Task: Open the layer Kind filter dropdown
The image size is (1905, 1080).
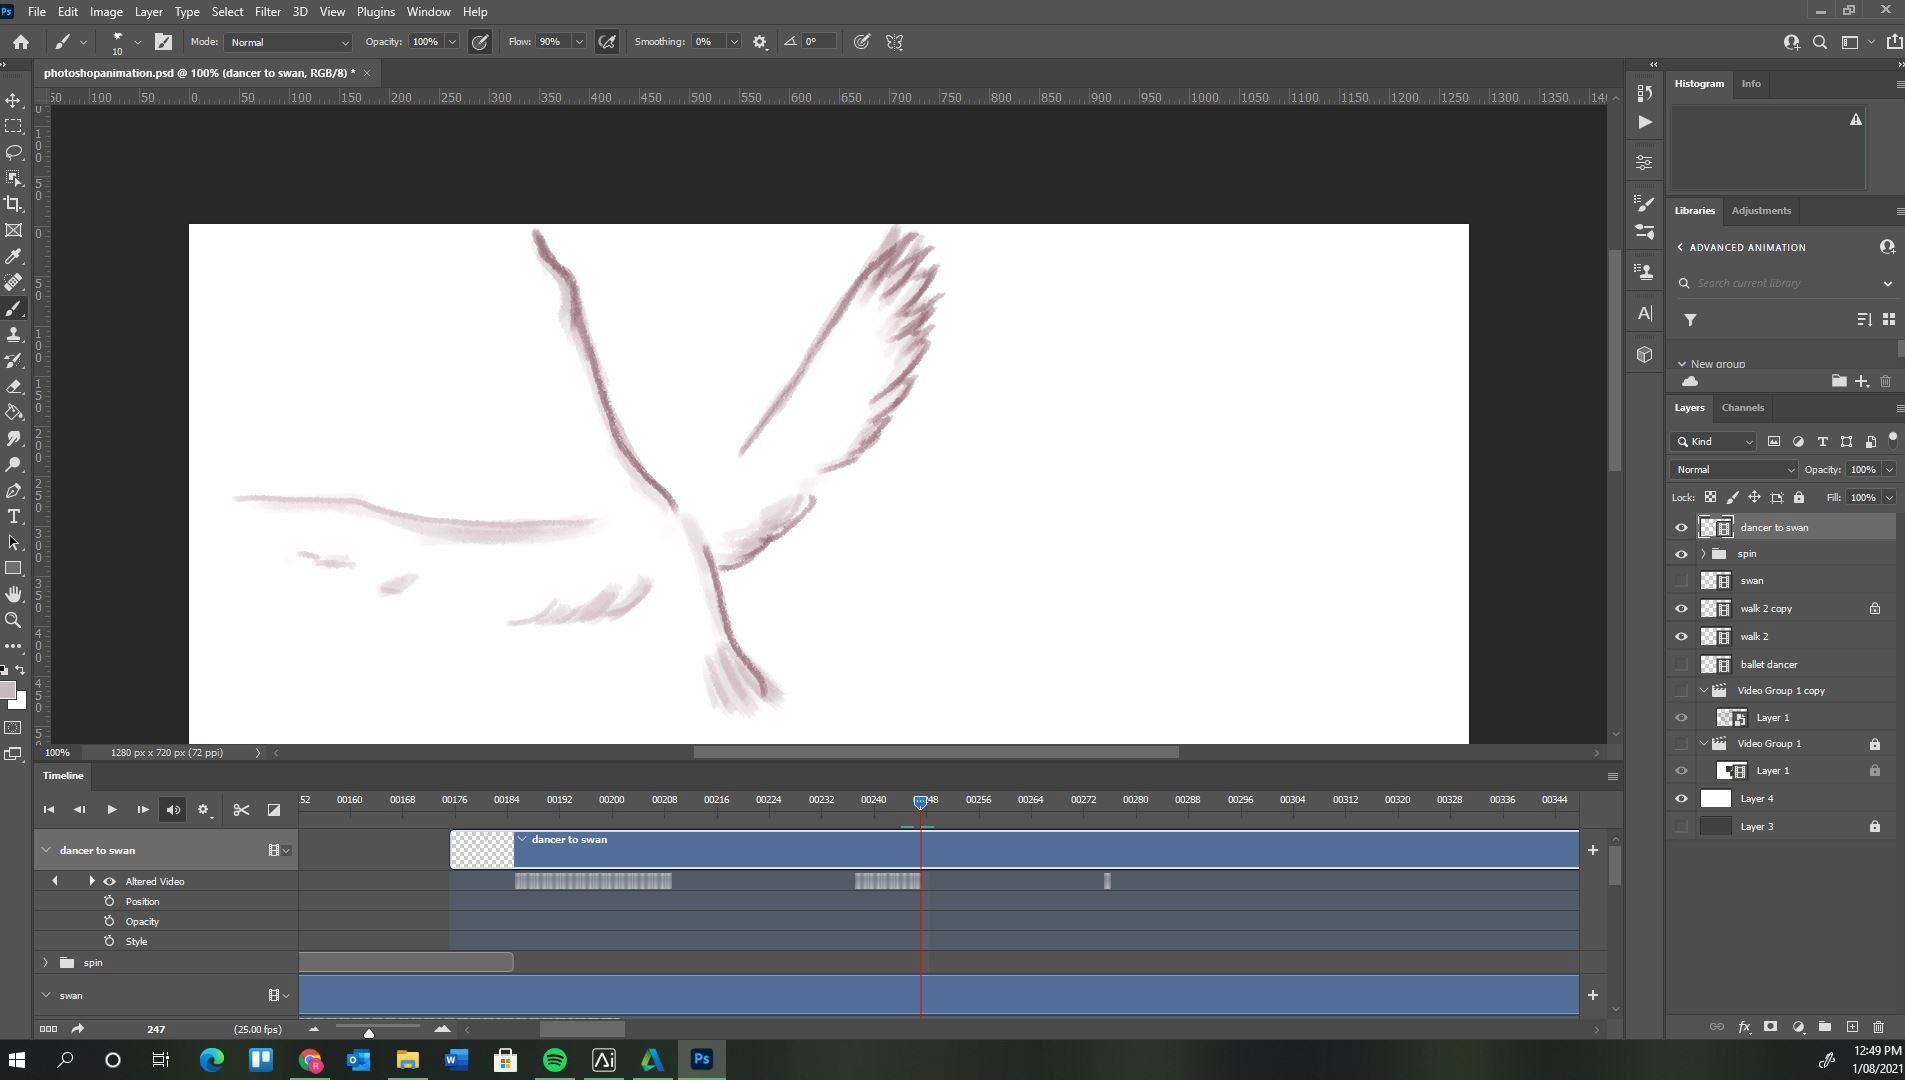Action: [x=1714, y=442]
